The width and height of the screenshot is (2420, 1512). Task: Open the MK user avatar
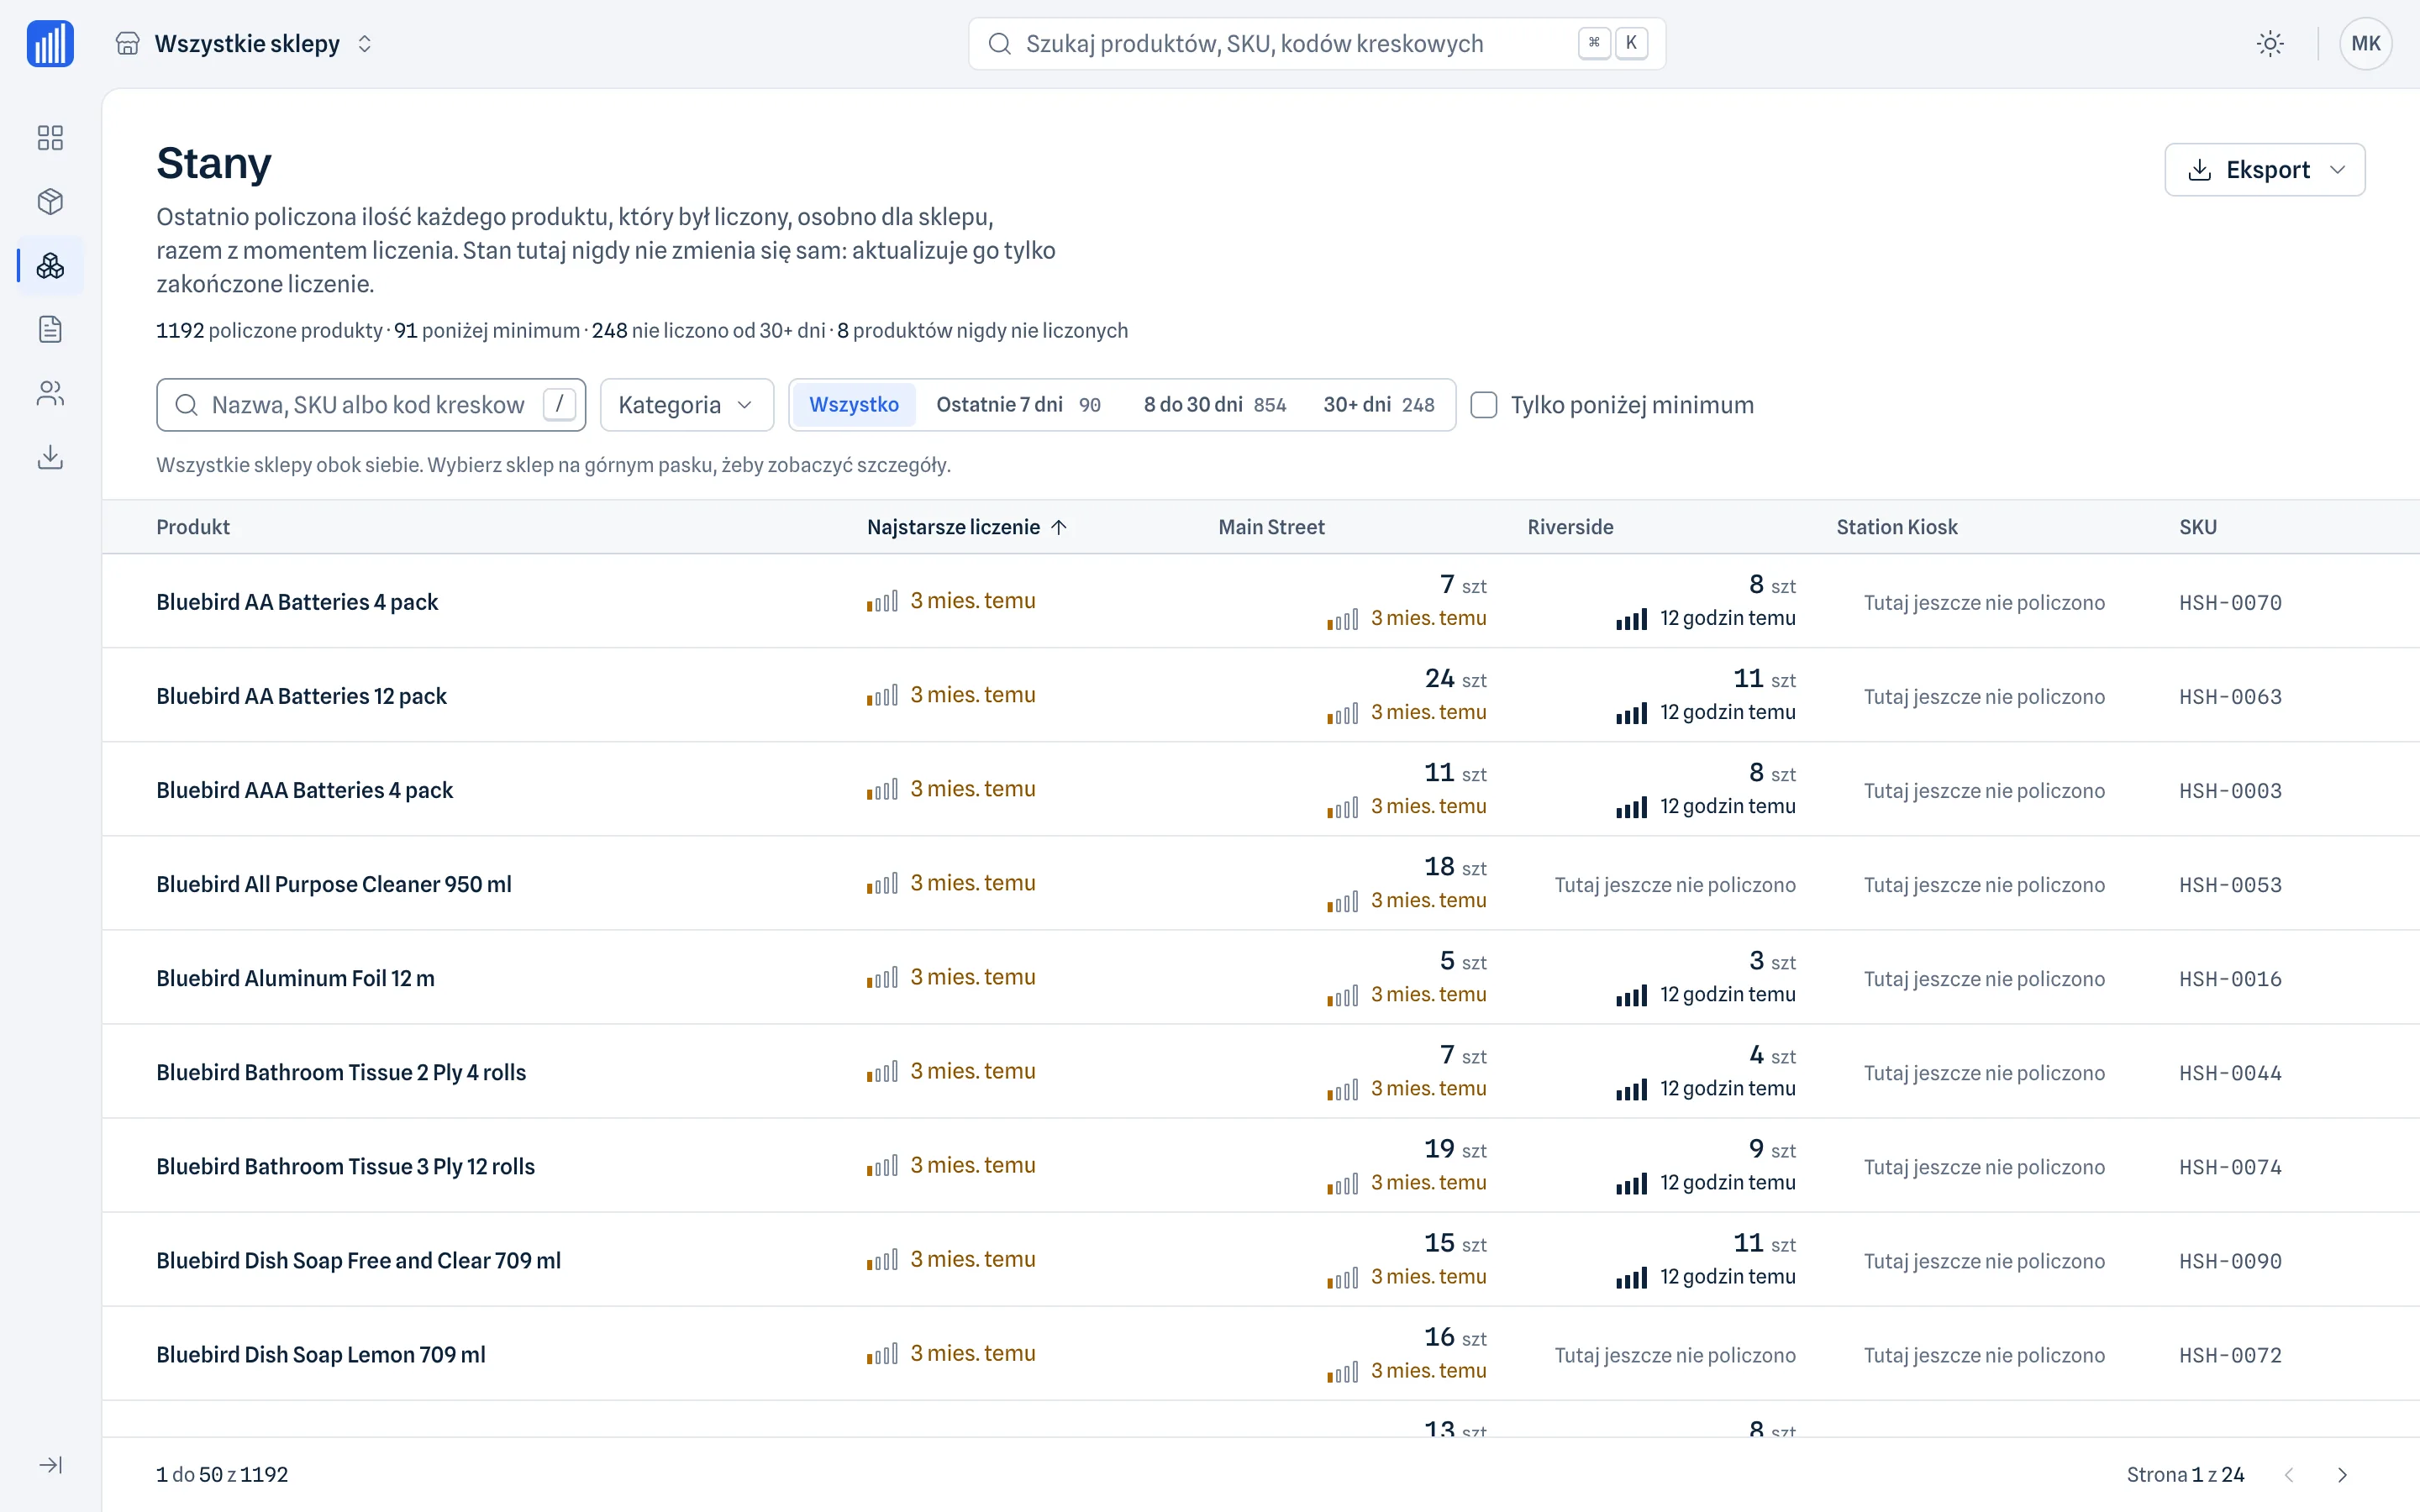click(x=2365, y=43)
